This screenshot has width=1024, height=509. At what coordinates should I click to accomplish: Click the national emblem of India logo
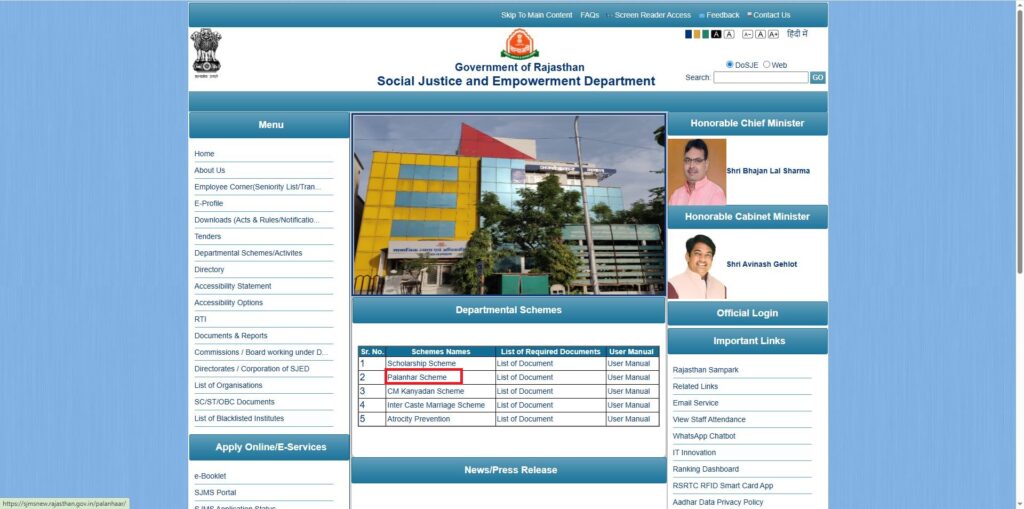click(x=206, y=53)
